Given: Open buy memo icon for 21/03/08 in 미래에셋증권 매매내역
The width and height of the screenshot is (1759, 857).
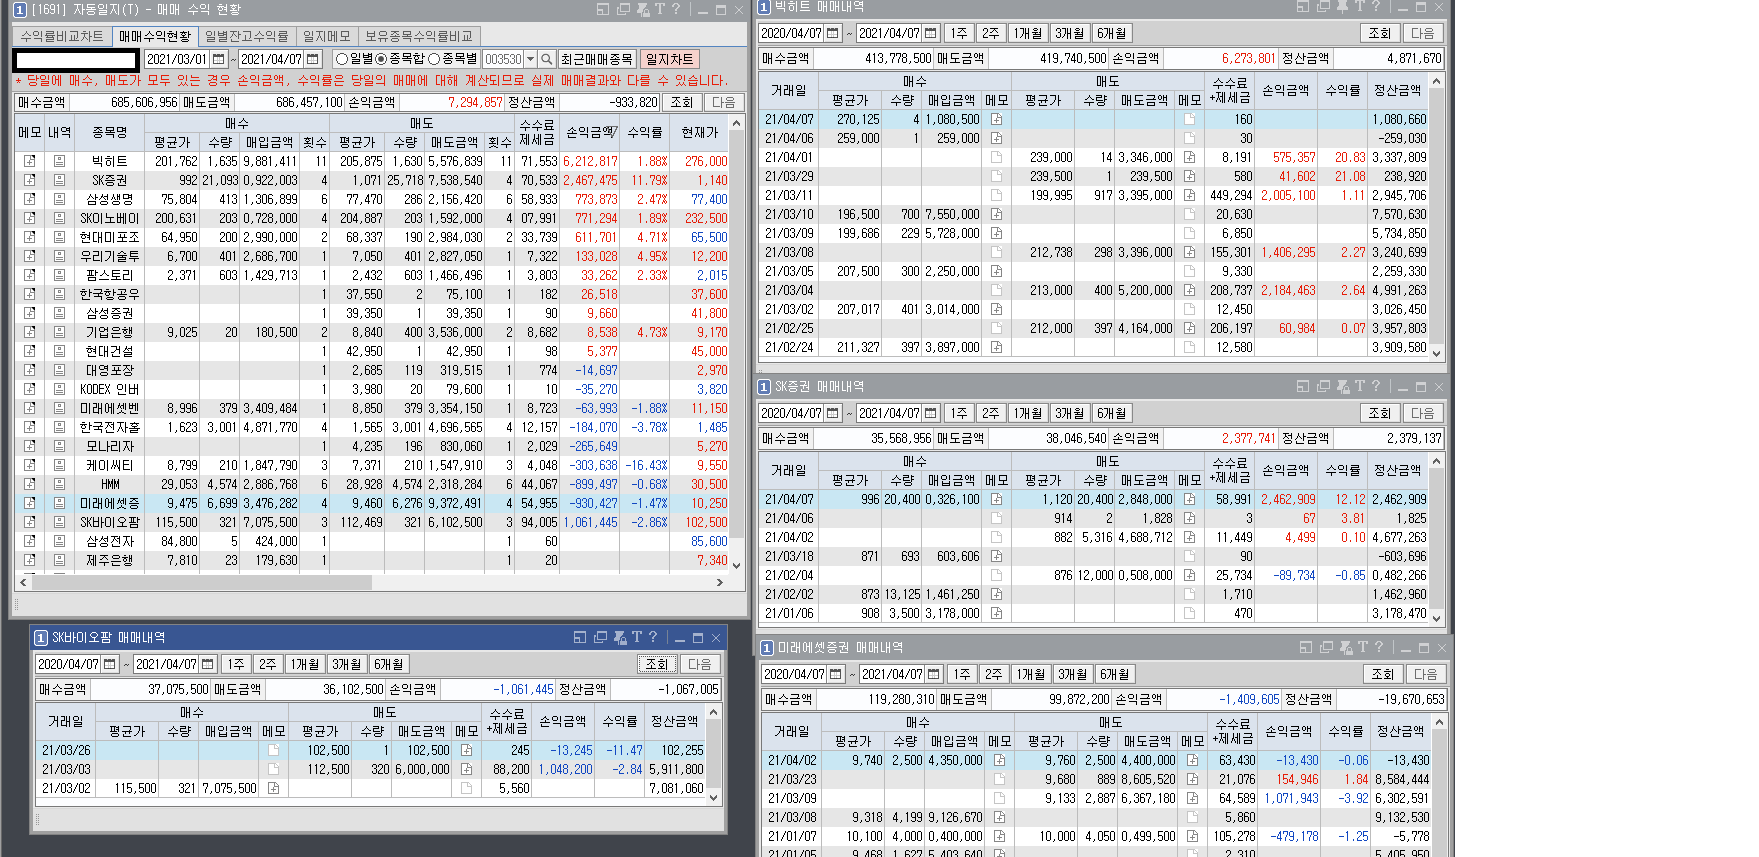Looking at the screenshot, I should coord(999,817).
